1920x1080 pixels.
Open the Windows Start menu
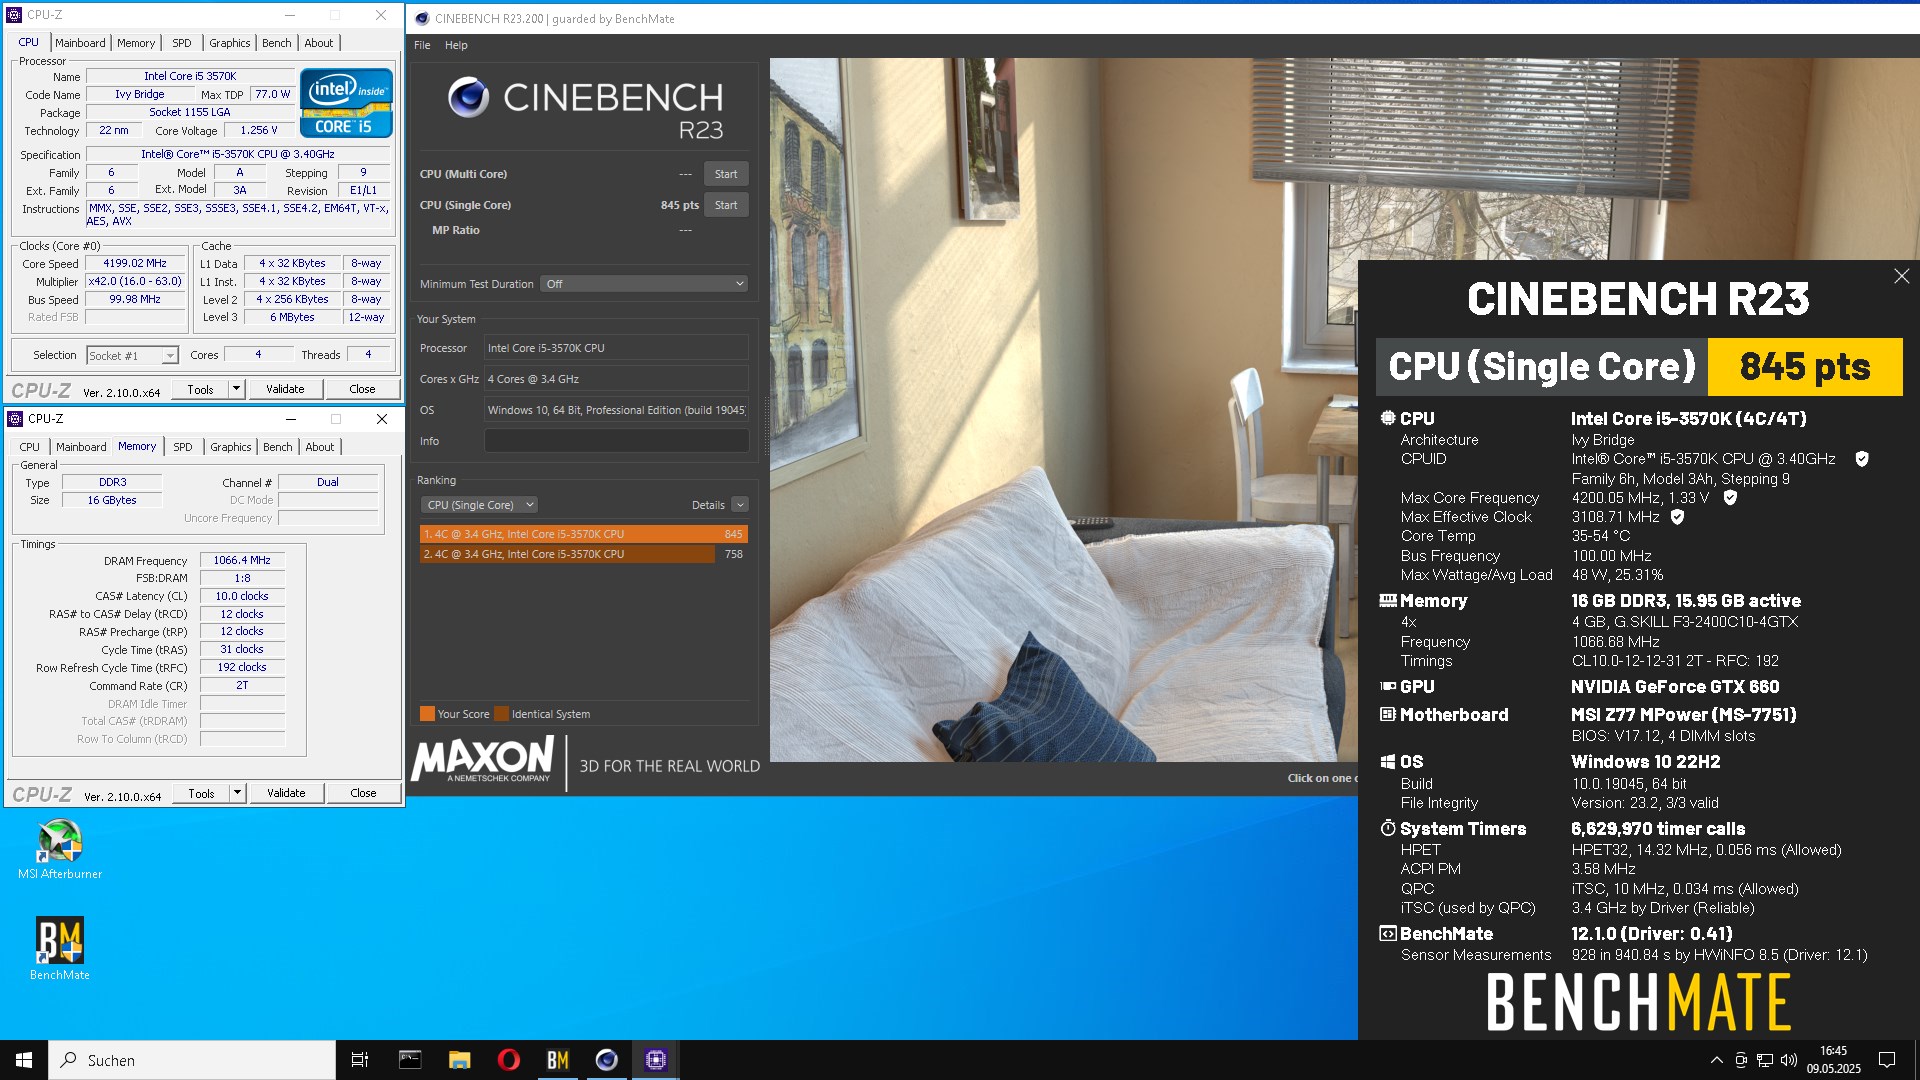[x=24, y=1060]
